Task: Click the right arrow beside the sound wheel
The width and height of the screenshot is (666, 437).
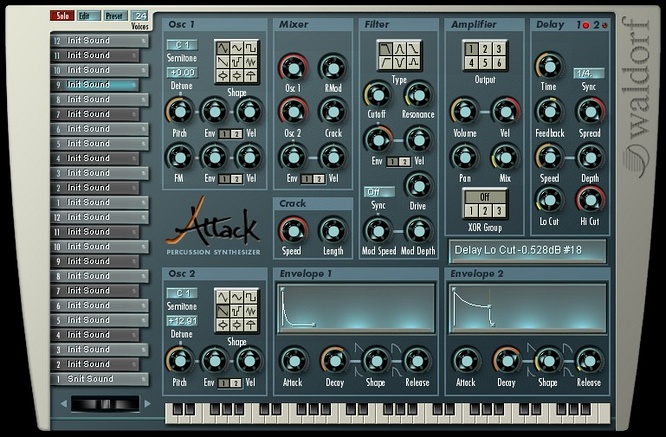Action: point(147,403)
